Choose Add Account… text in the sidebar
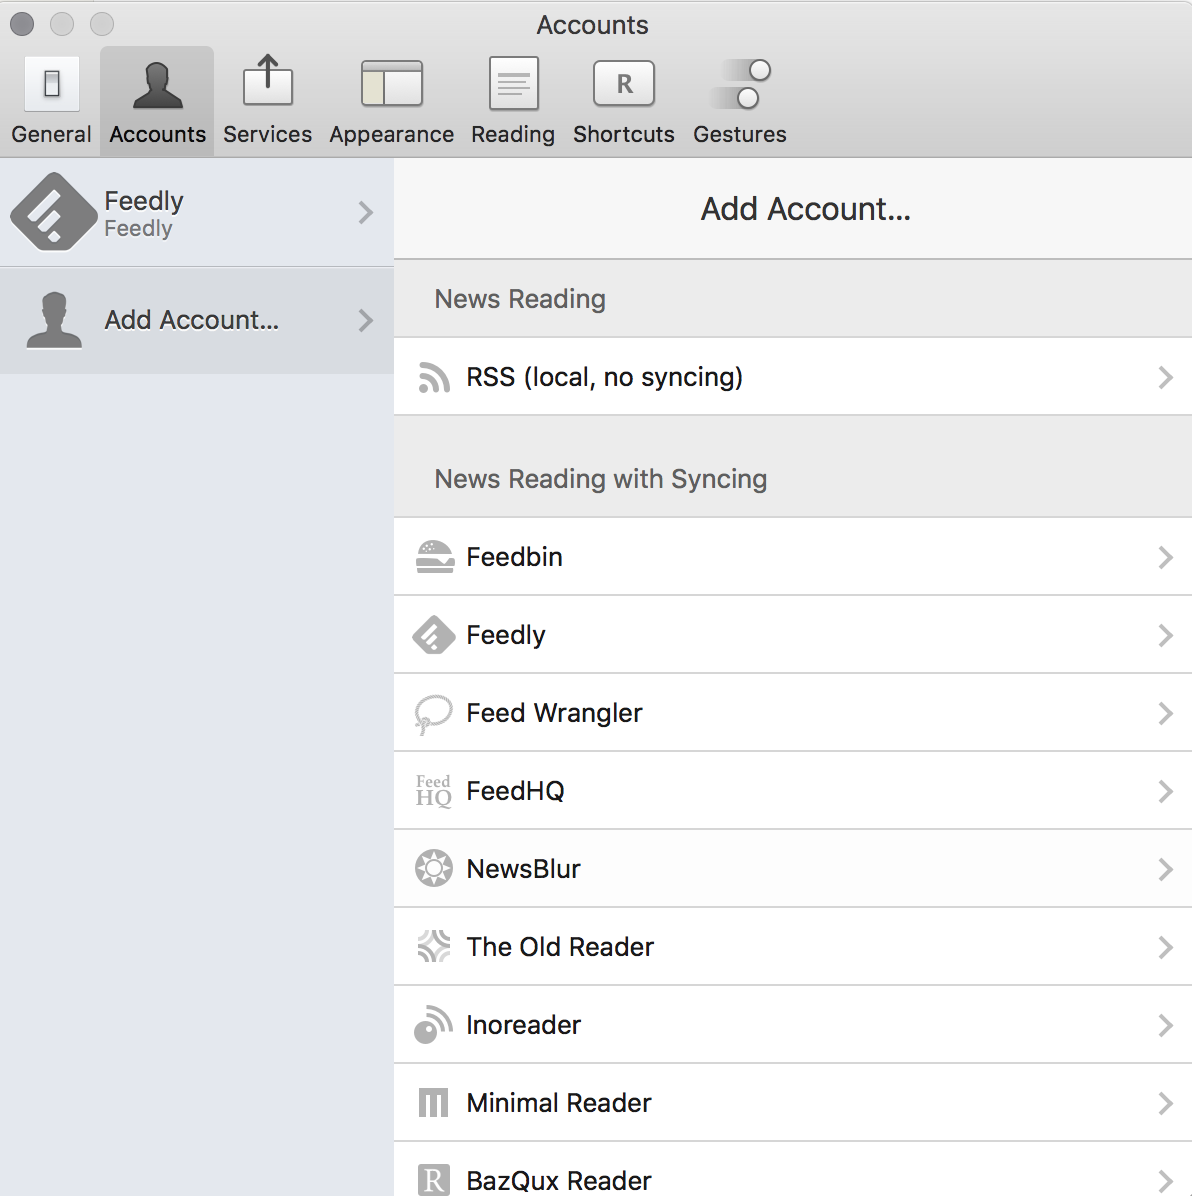Viewport: 1192px width, 1196px height. click(191, 320)
